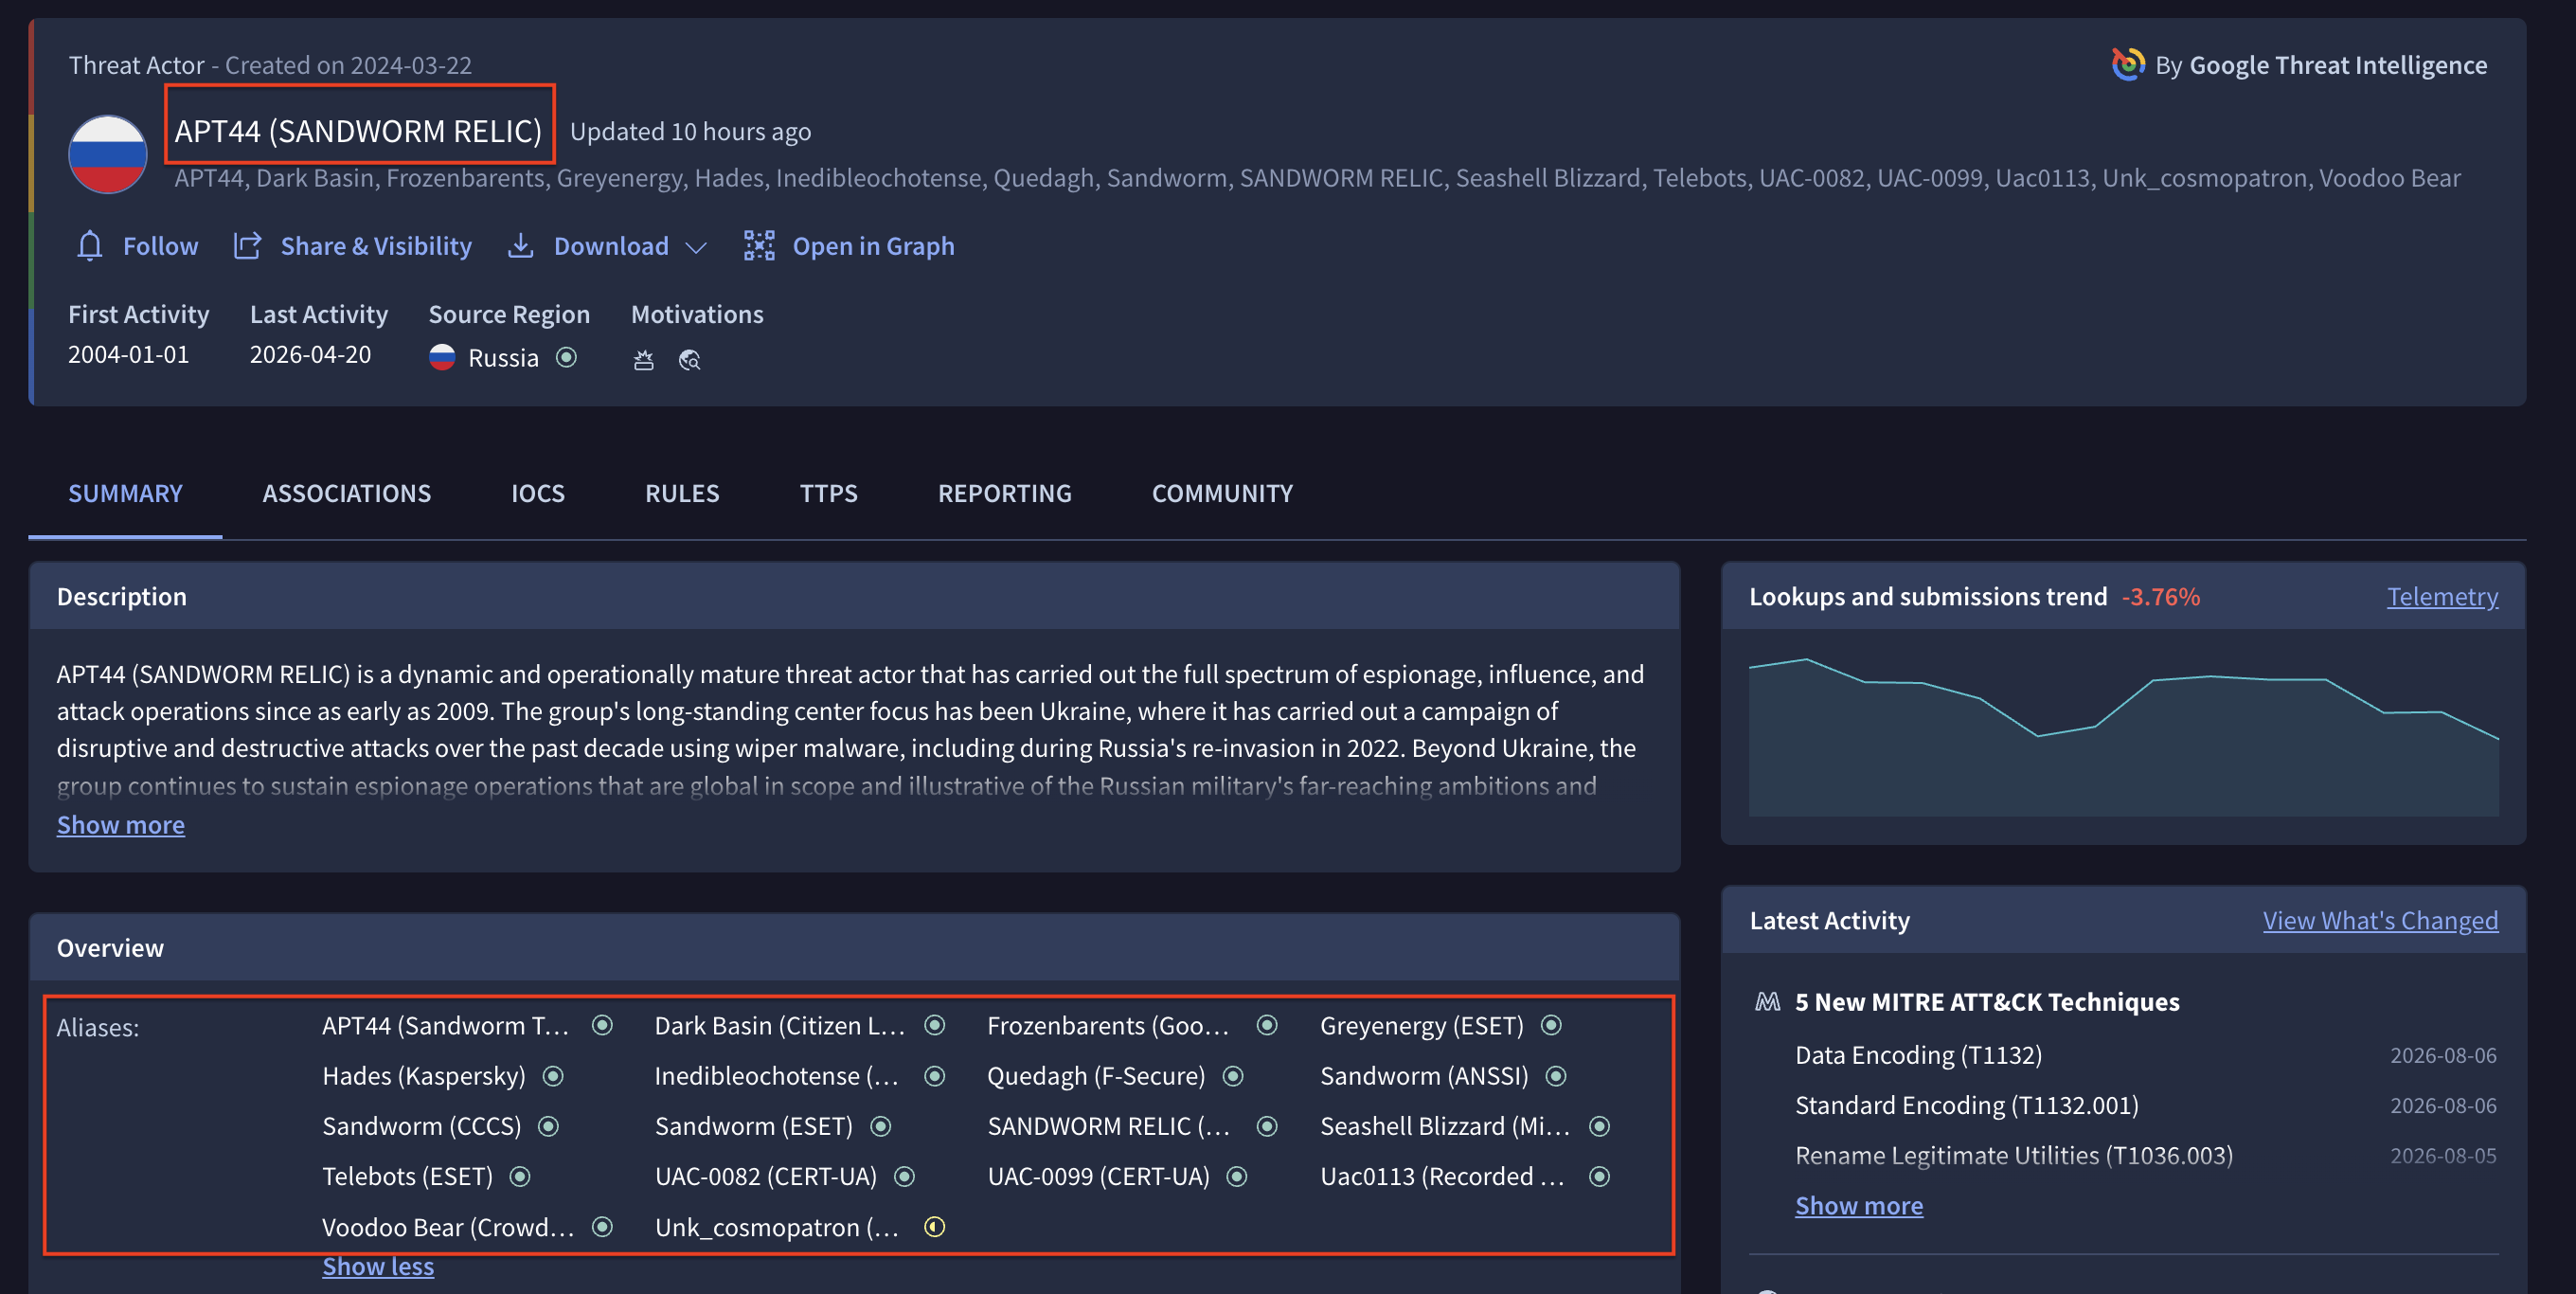Click the indicator beside Quedagh (F-Secure)
Image resolution: width=2576 pixels, height=1294 pixels.
[1233, 1076]
